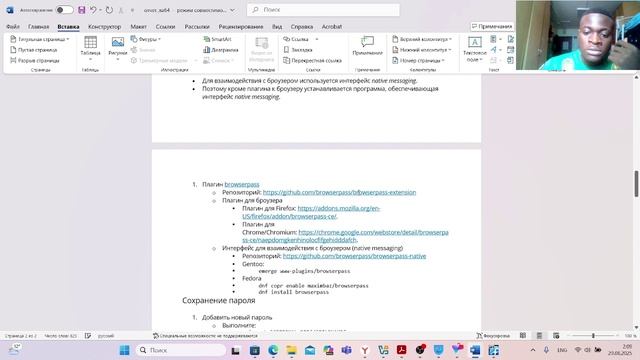This screenshot has height=360, width=640.
Task: Adjust the zoom slider handle
Action: (593, 336)
